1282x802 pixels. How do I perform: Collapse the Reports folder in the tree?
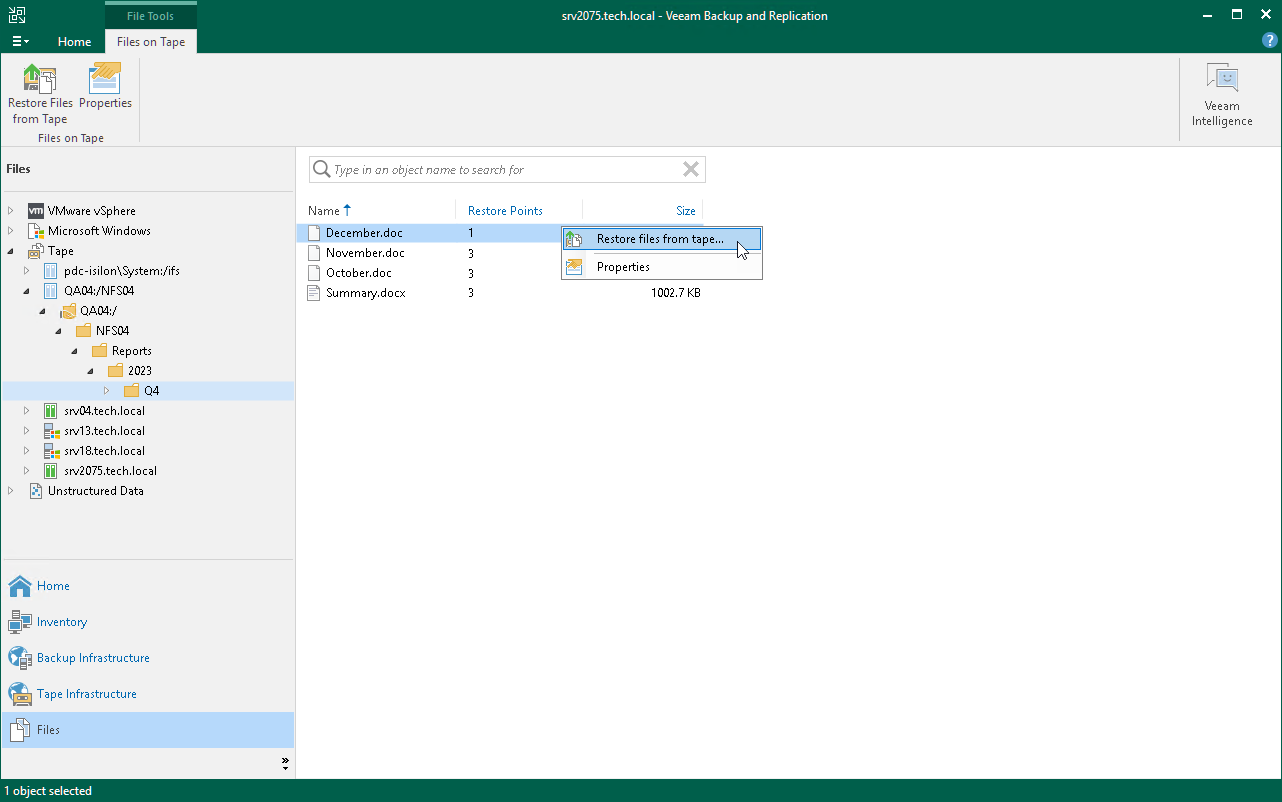(74, 350)
